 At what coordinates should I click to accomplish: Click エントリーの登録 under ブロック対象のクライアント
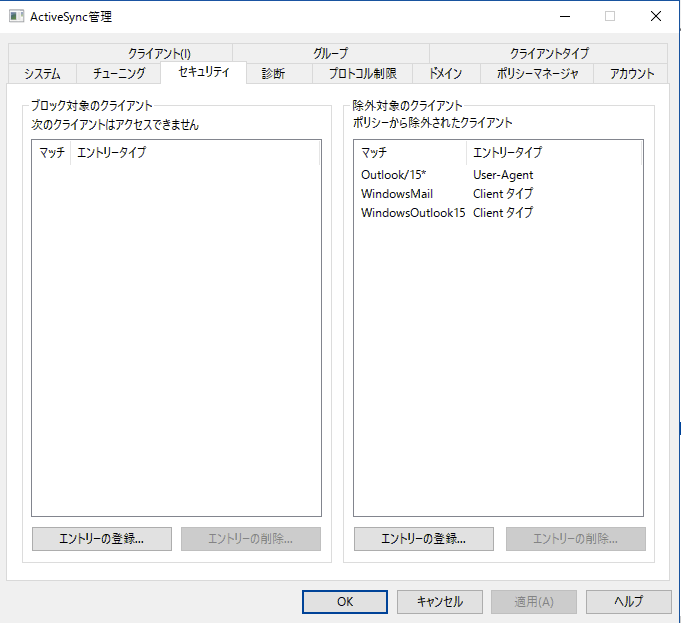[x=102, y=539]
